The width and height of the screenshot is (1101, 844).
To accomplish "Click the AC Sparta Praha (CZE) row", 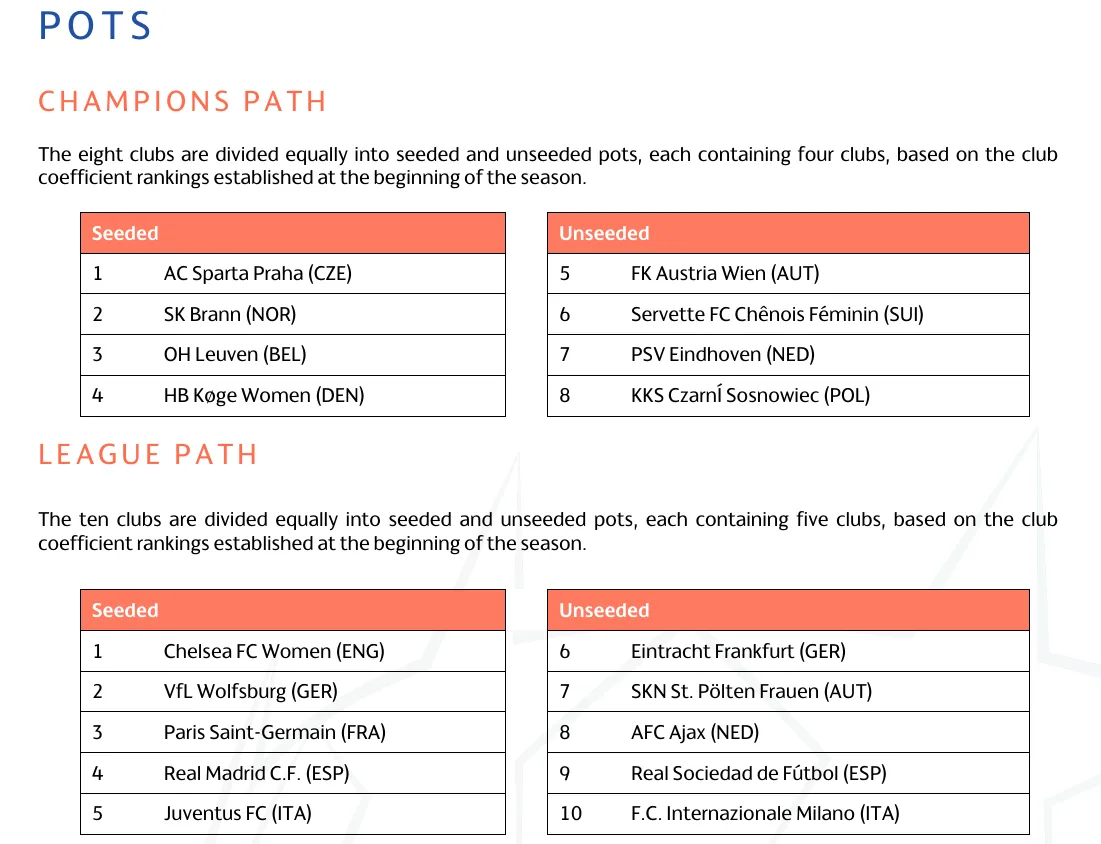I will pyautogui.click(x=293, y=274).
